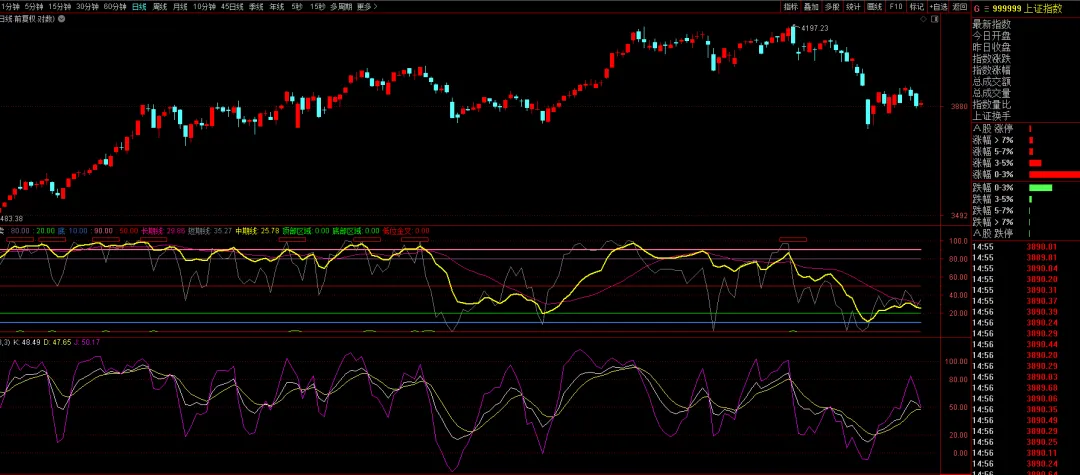Click the 返回 back button

click(959, 6)
